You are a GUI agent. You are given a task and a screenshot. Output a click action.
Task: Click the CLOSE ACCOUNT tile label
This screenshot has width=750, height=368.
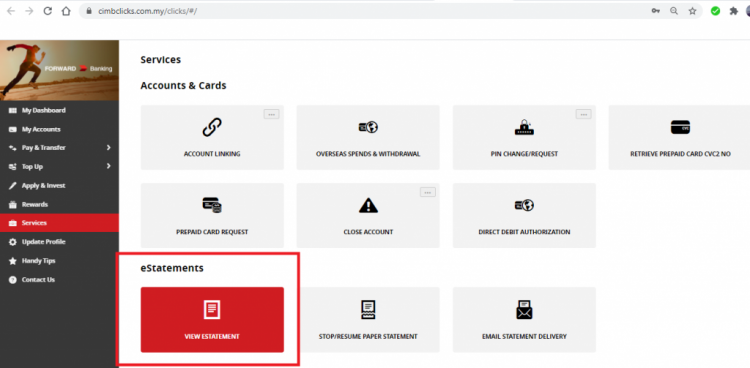coord(368,232)
